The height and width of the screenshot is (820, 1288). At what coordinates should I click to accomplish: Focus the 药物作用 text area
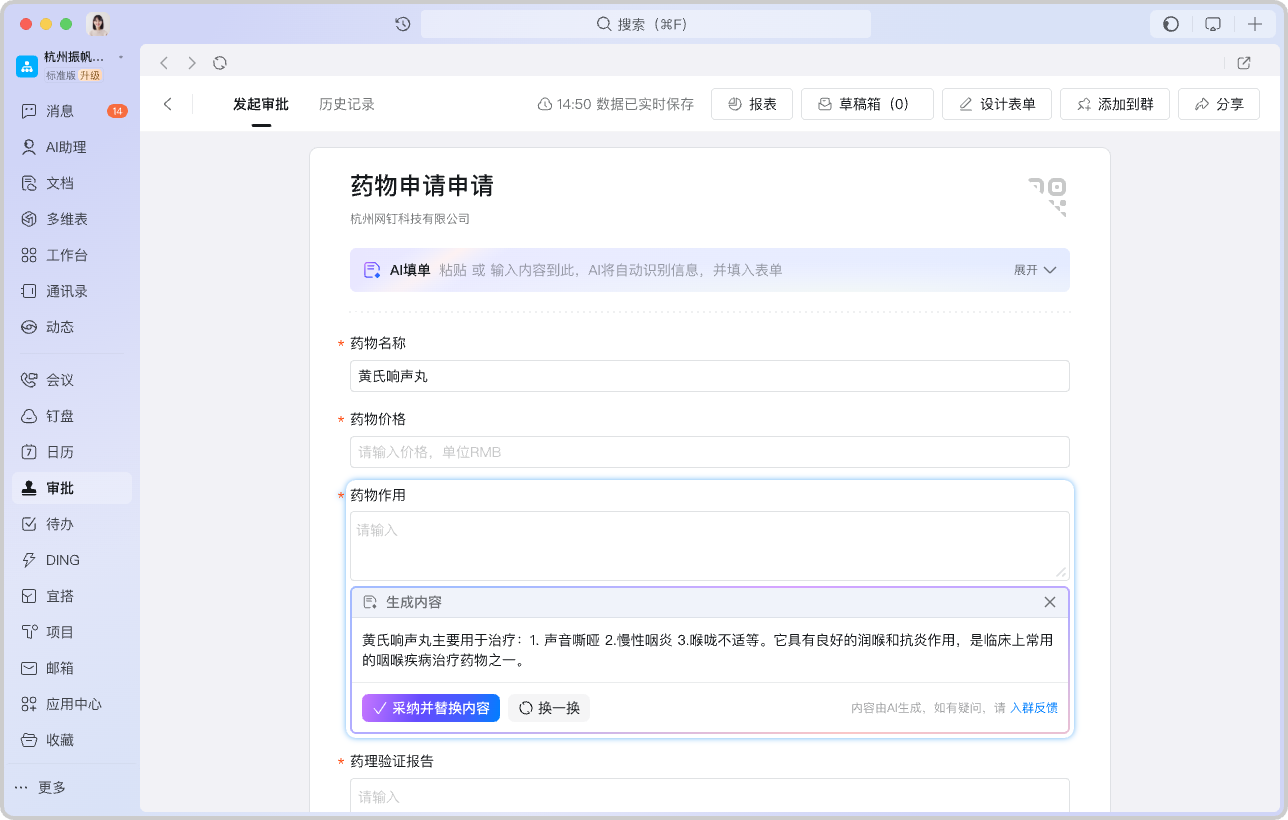tap(710, 546)
